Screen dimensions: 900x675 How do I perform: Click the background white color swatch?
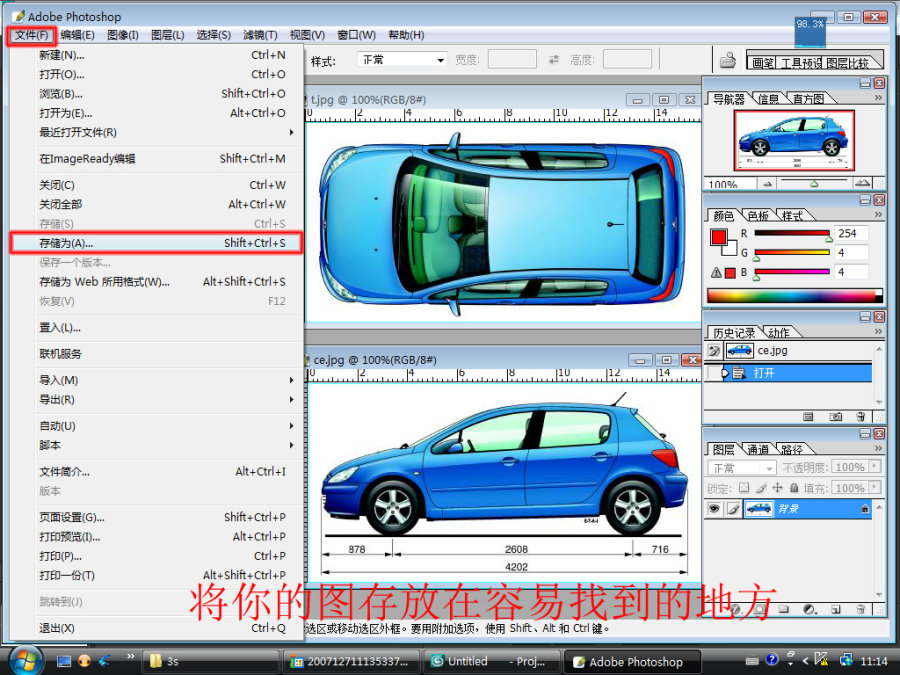[731, 249]
